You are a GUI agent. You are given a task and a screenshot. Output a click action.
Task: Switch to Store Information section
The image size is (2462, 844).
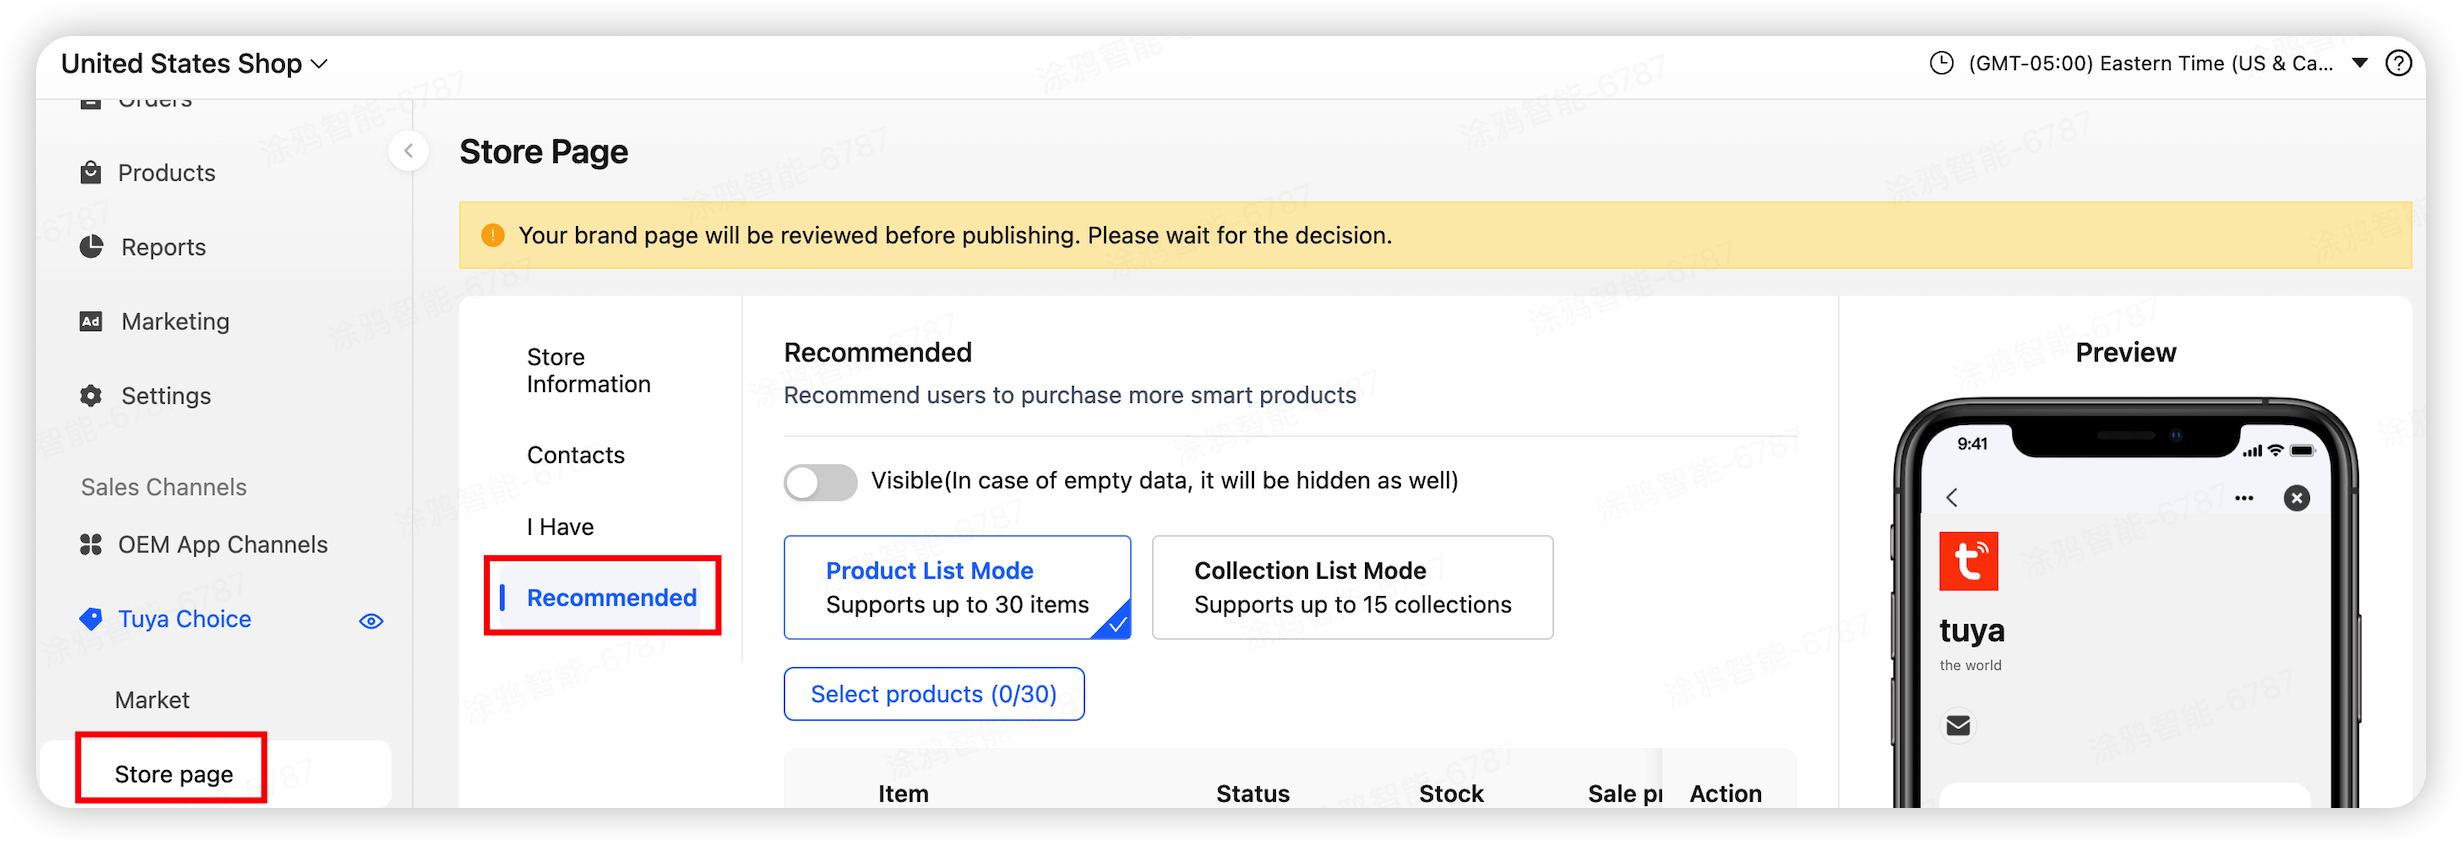pos(588,371)
